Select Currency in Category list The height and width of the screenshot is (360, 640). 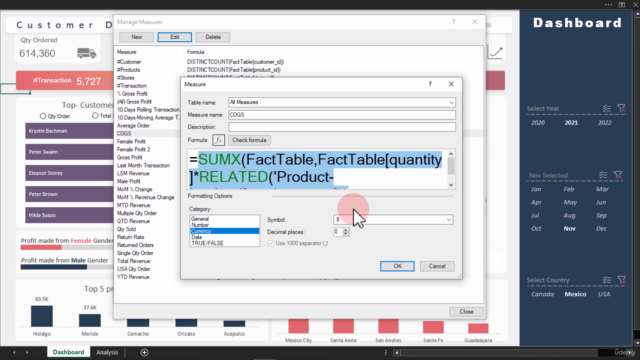[x=224, y=231]
